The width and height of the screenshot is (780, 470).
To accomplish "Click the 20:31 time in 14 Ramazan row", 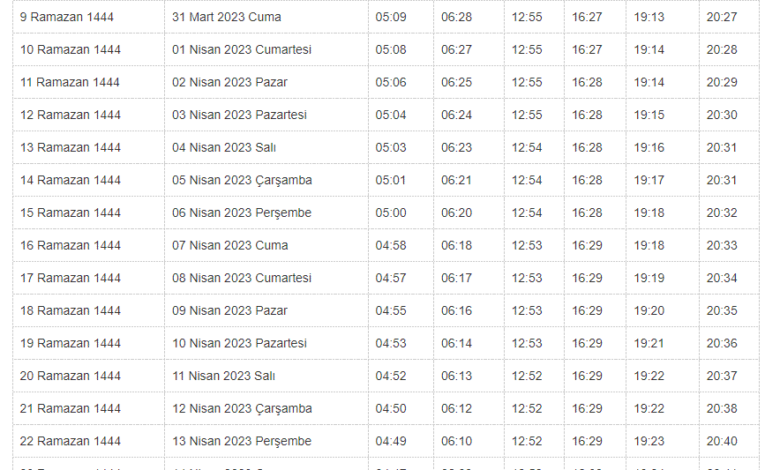I will 721,180.
